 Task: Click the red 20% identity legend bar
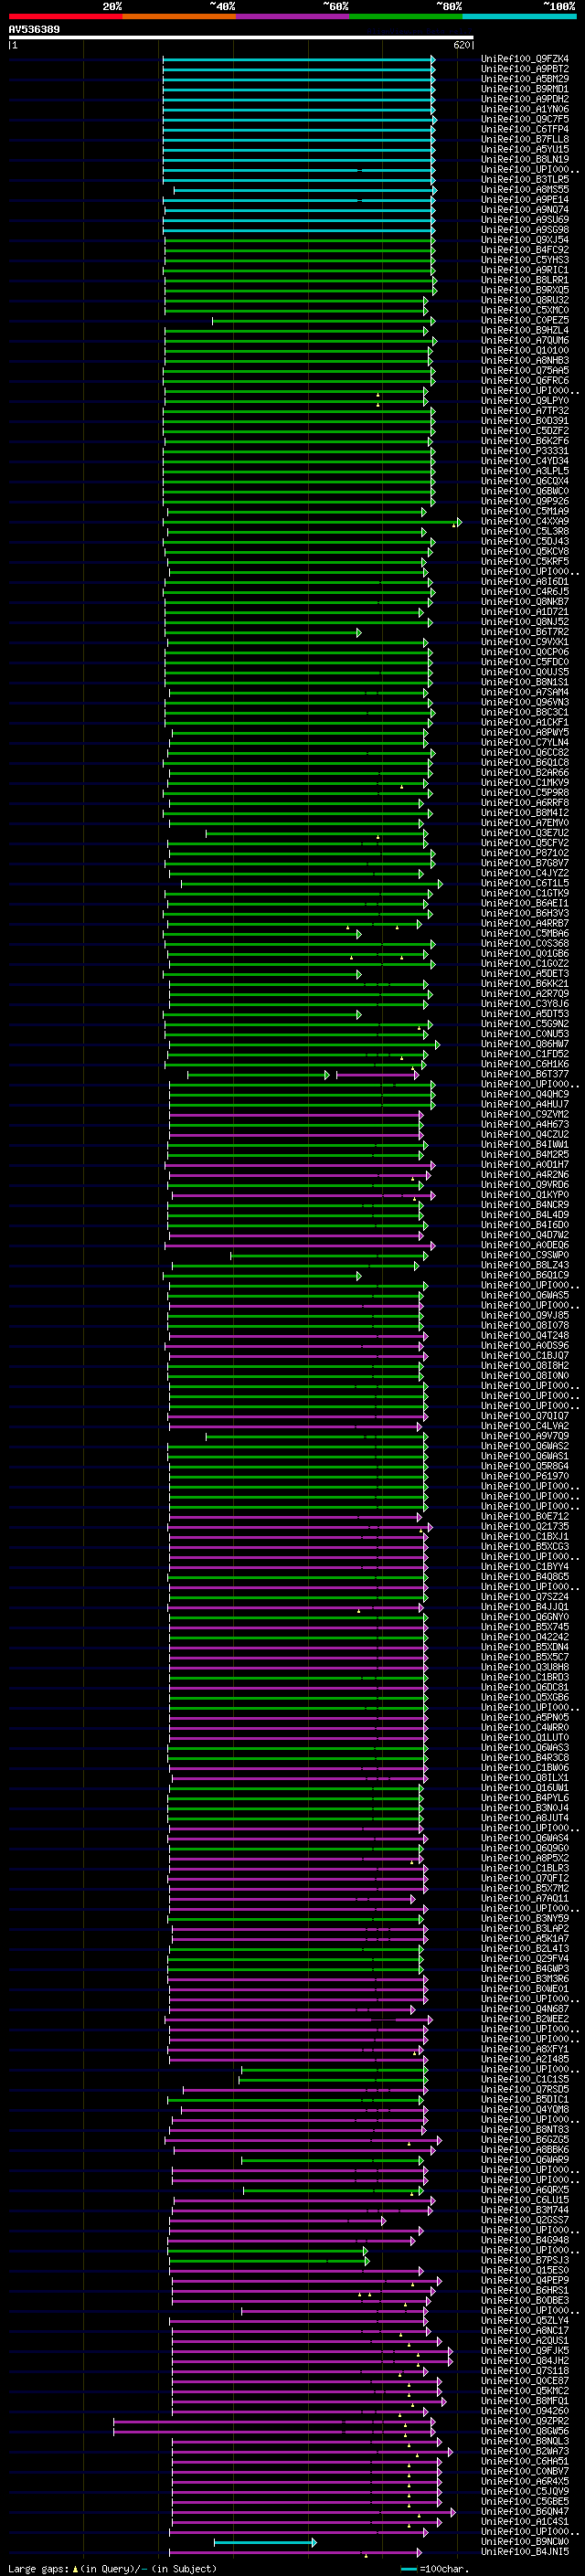point(66,16)
